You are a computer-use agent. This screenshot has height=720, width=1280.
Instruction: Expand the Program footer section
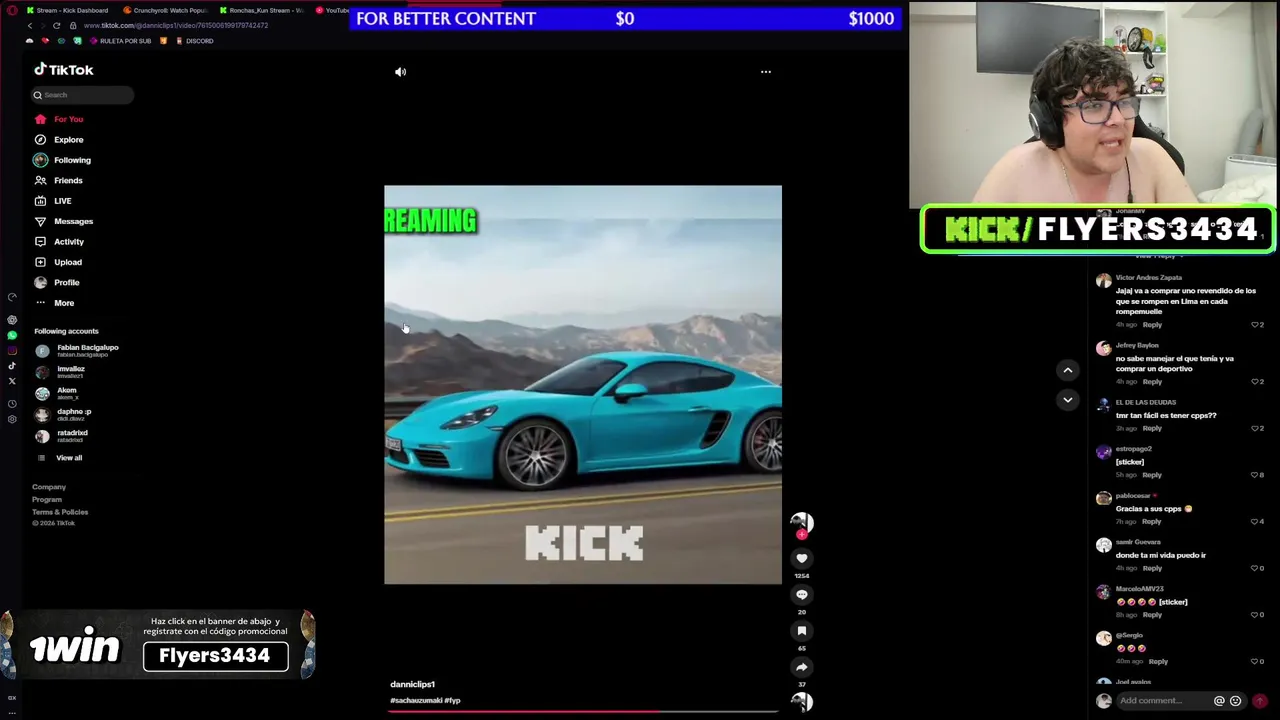[47, 499]
